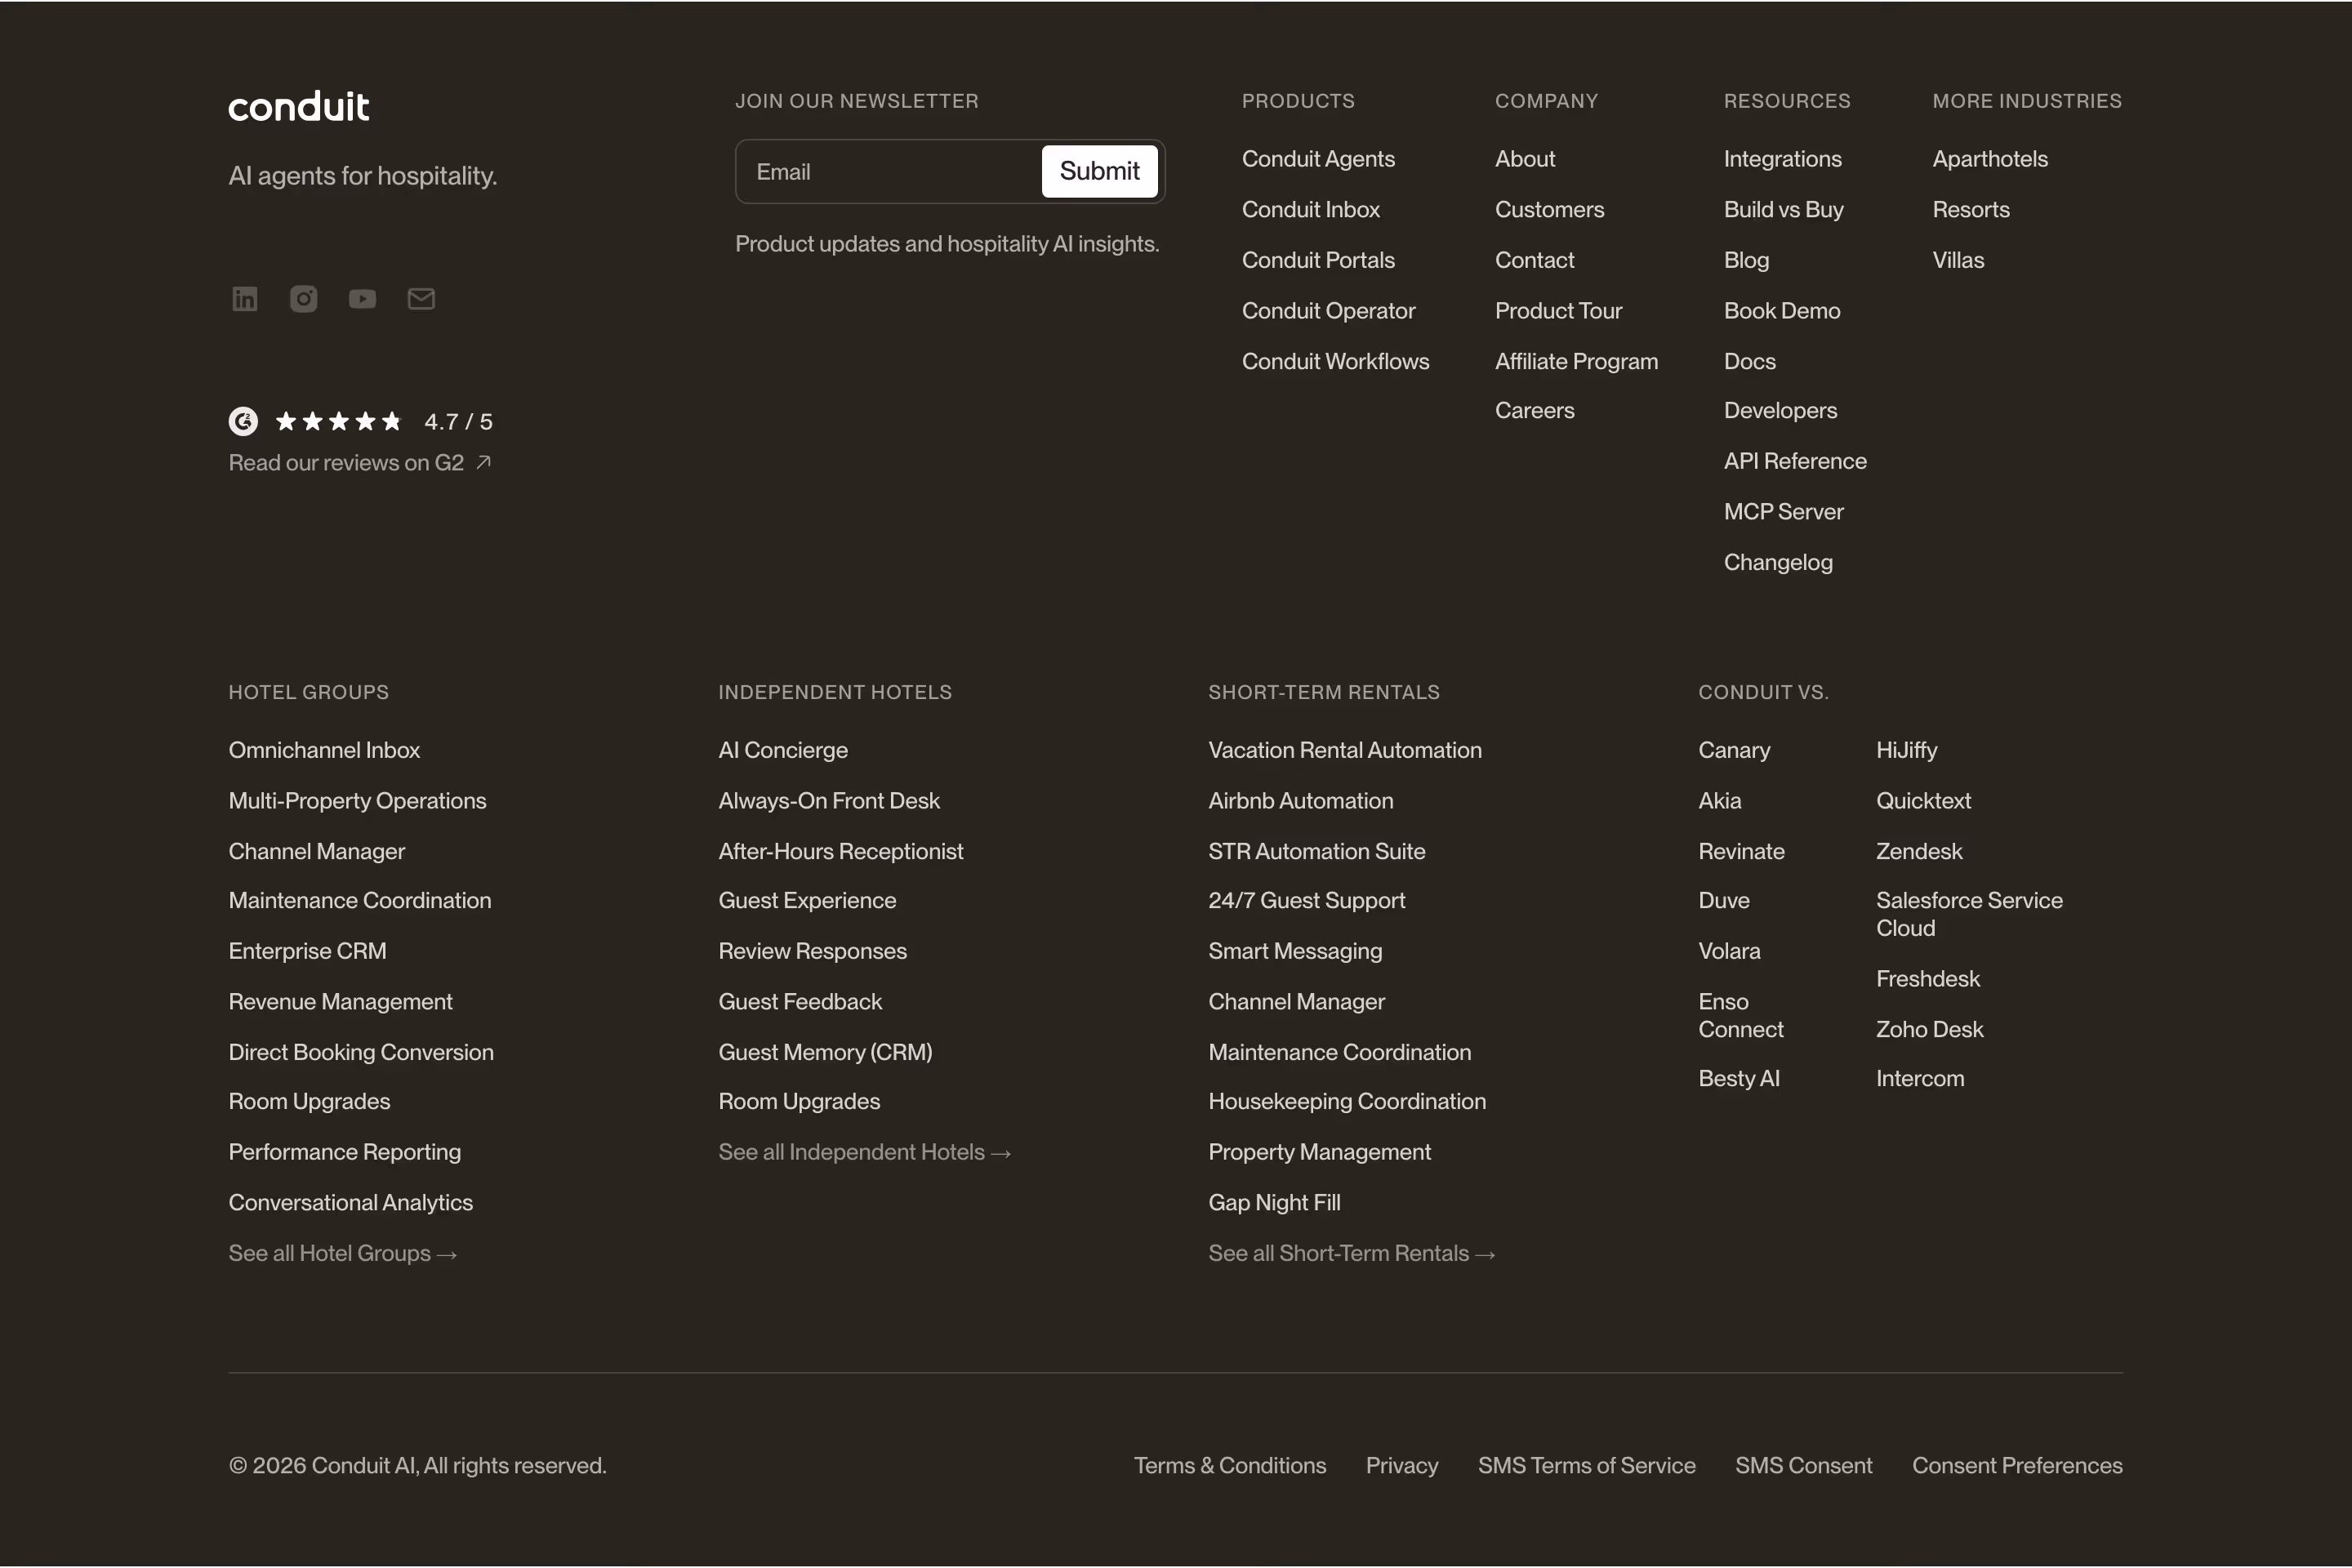
Task: Open the AI Concierge link
Action: click(783, 751)
